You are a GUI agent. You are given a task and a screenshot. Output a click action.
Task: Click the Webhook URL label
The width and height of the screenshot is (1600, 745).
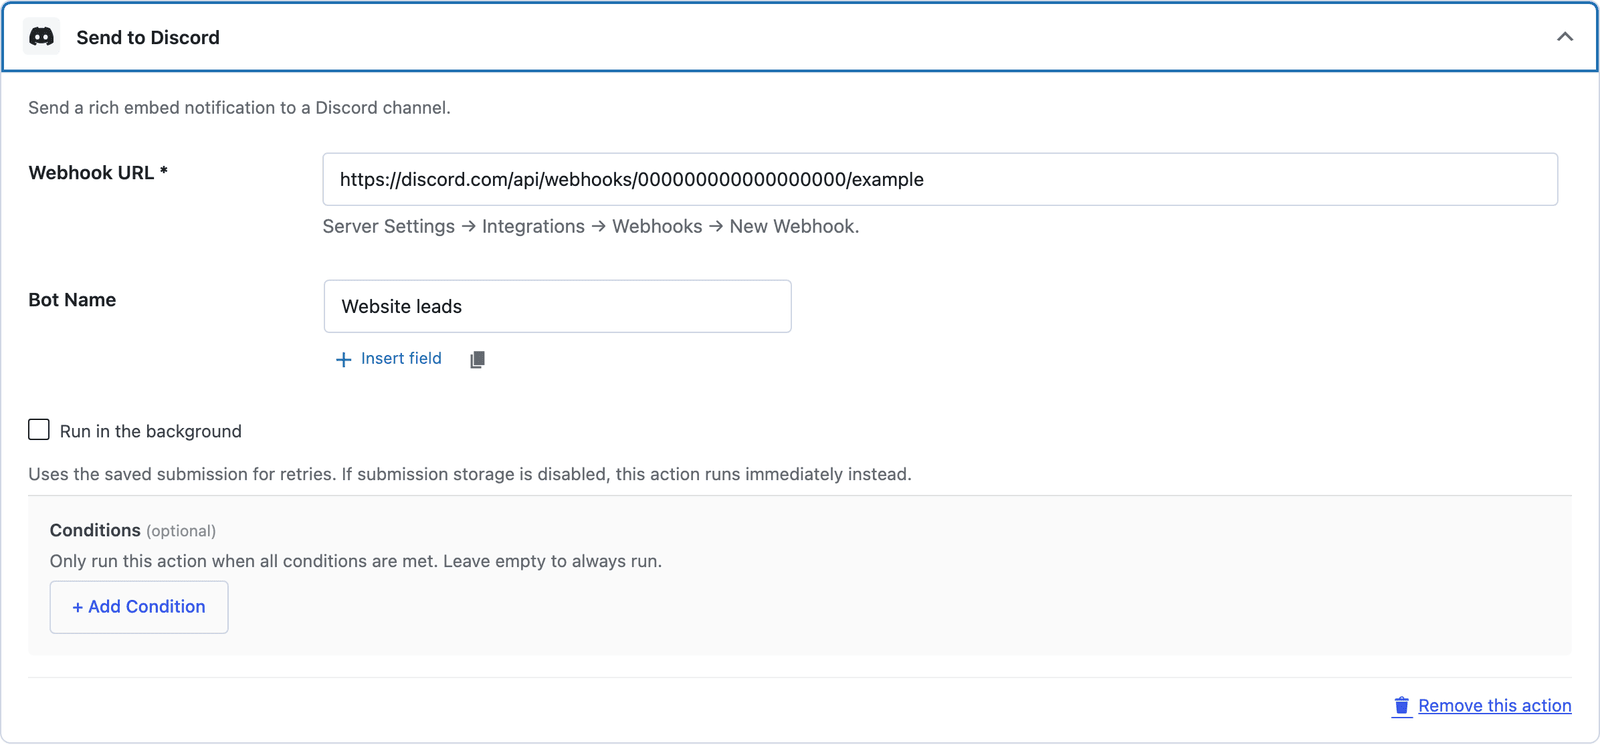point(98,173)
